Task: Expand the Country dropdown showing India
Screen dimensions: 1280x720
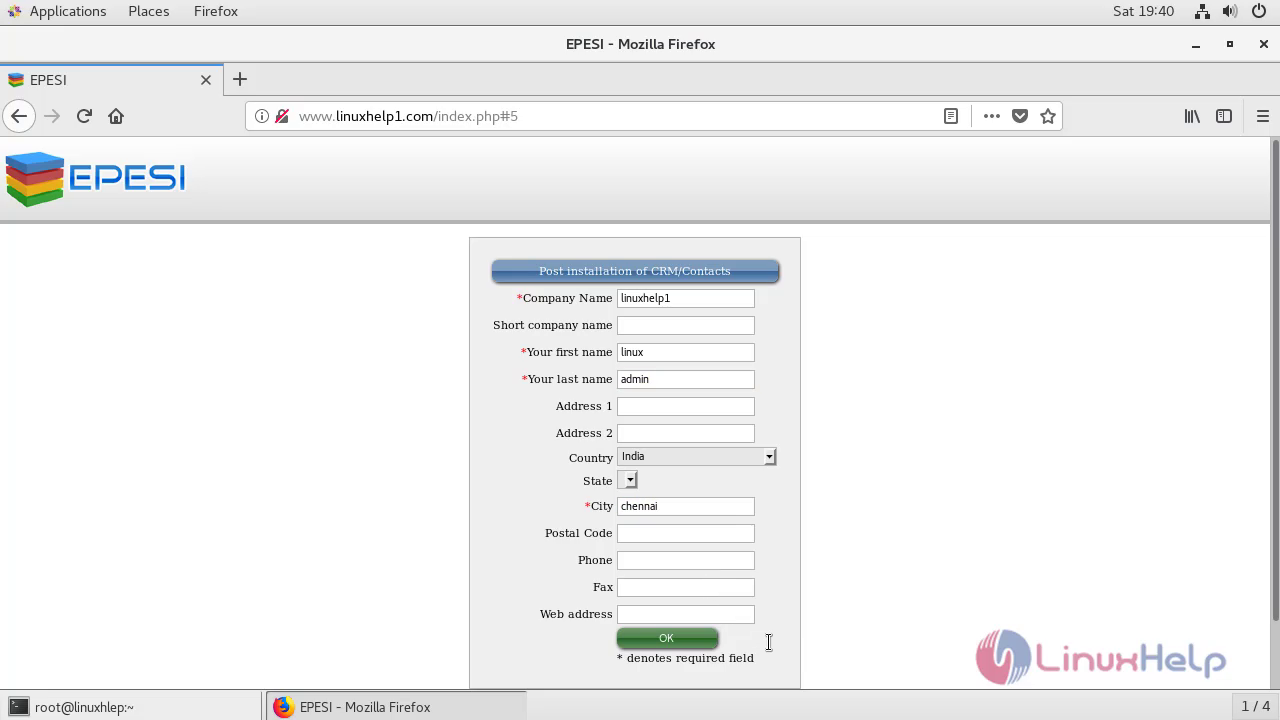Action: (x=697, y=457)
